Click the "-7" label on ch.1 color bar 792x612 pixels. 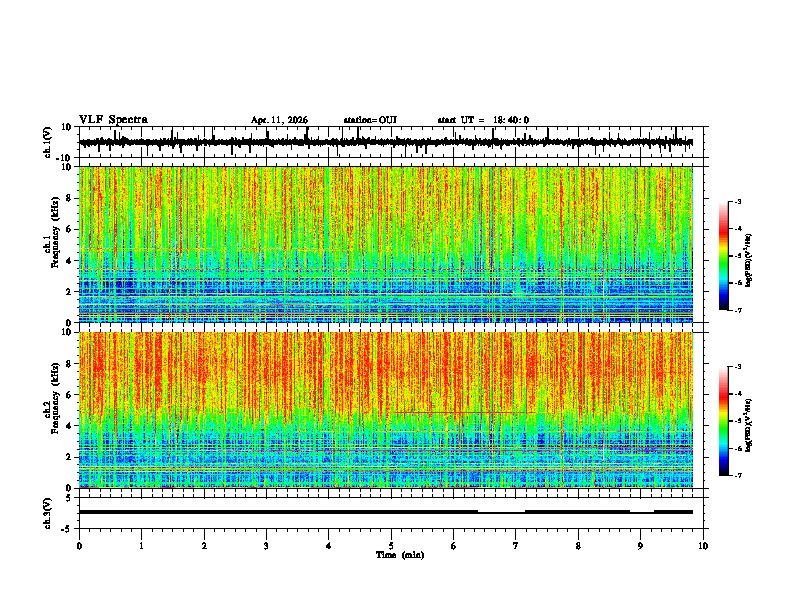737,310
